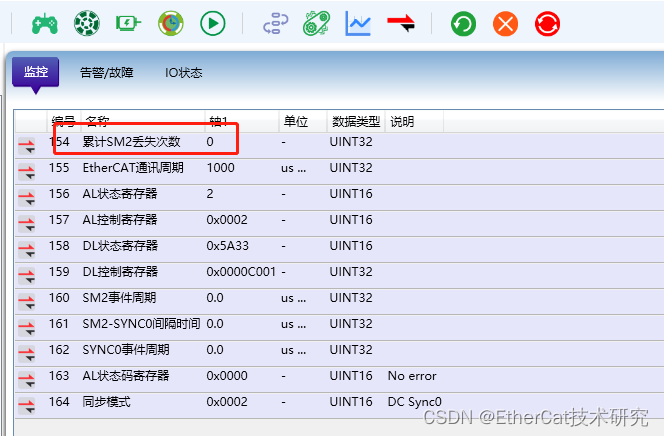
Task: Open the flow chart toolbar icon
Action: click(x=276, y=23)
